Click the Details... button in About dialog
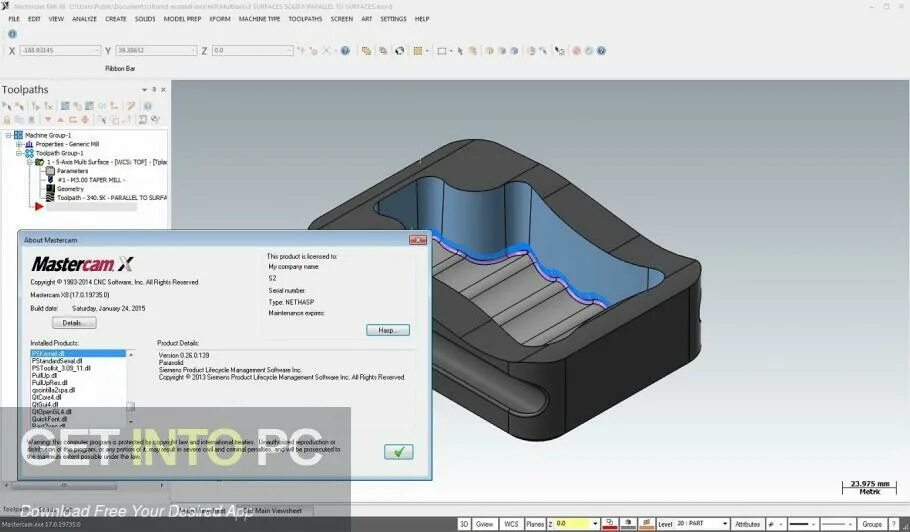Image resolution: width=910 pixels, height=532 pixels. (x=74, y=323)
